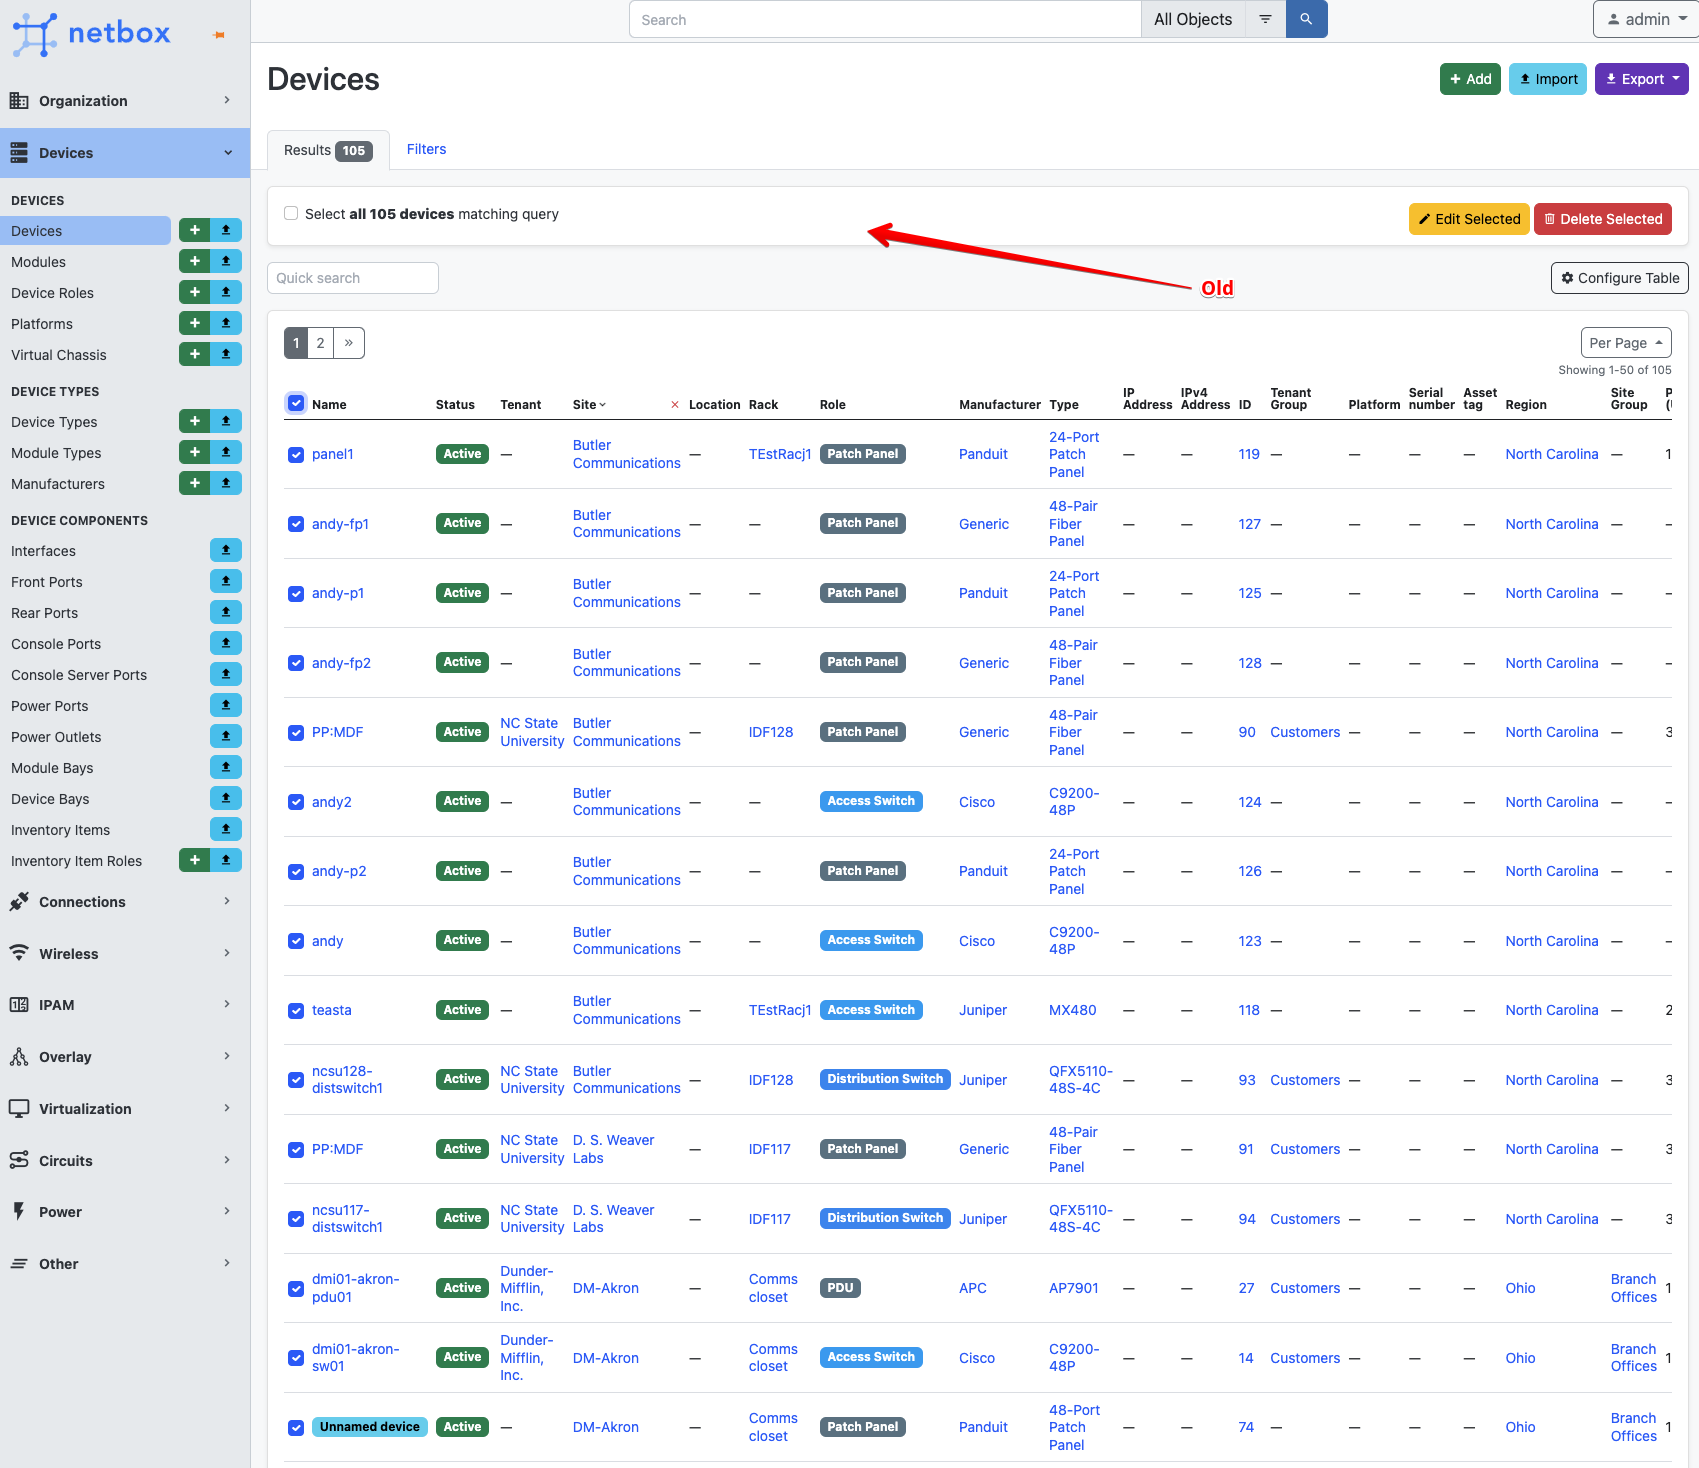Open the Per Page dropdown
This screenshot has height=1468, width=1699.
(1626, 343)
